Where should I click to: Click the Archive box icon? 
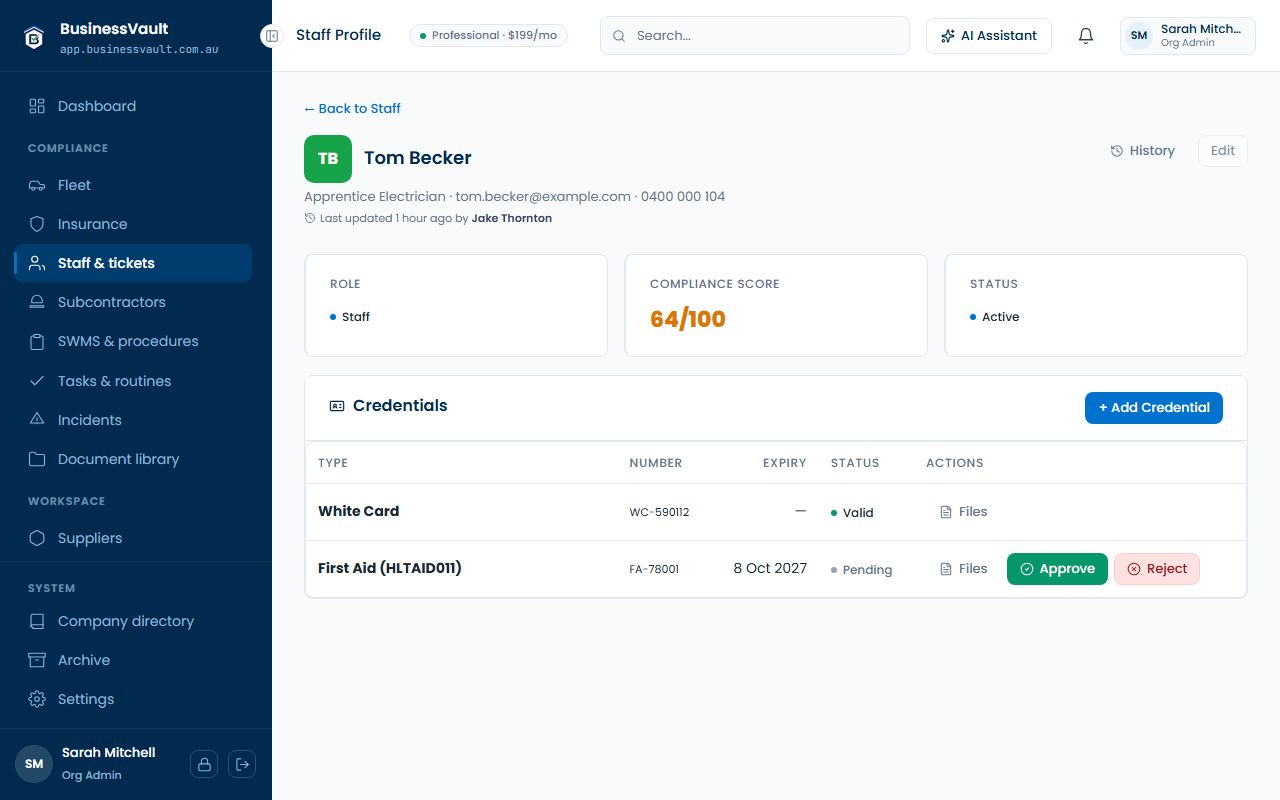coord(37,660)
